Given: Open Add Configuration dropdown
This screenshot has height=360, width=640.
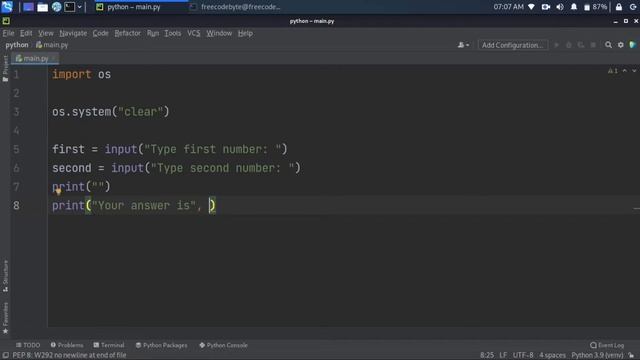Looking at the screenshot, I should tap(512, 45).
